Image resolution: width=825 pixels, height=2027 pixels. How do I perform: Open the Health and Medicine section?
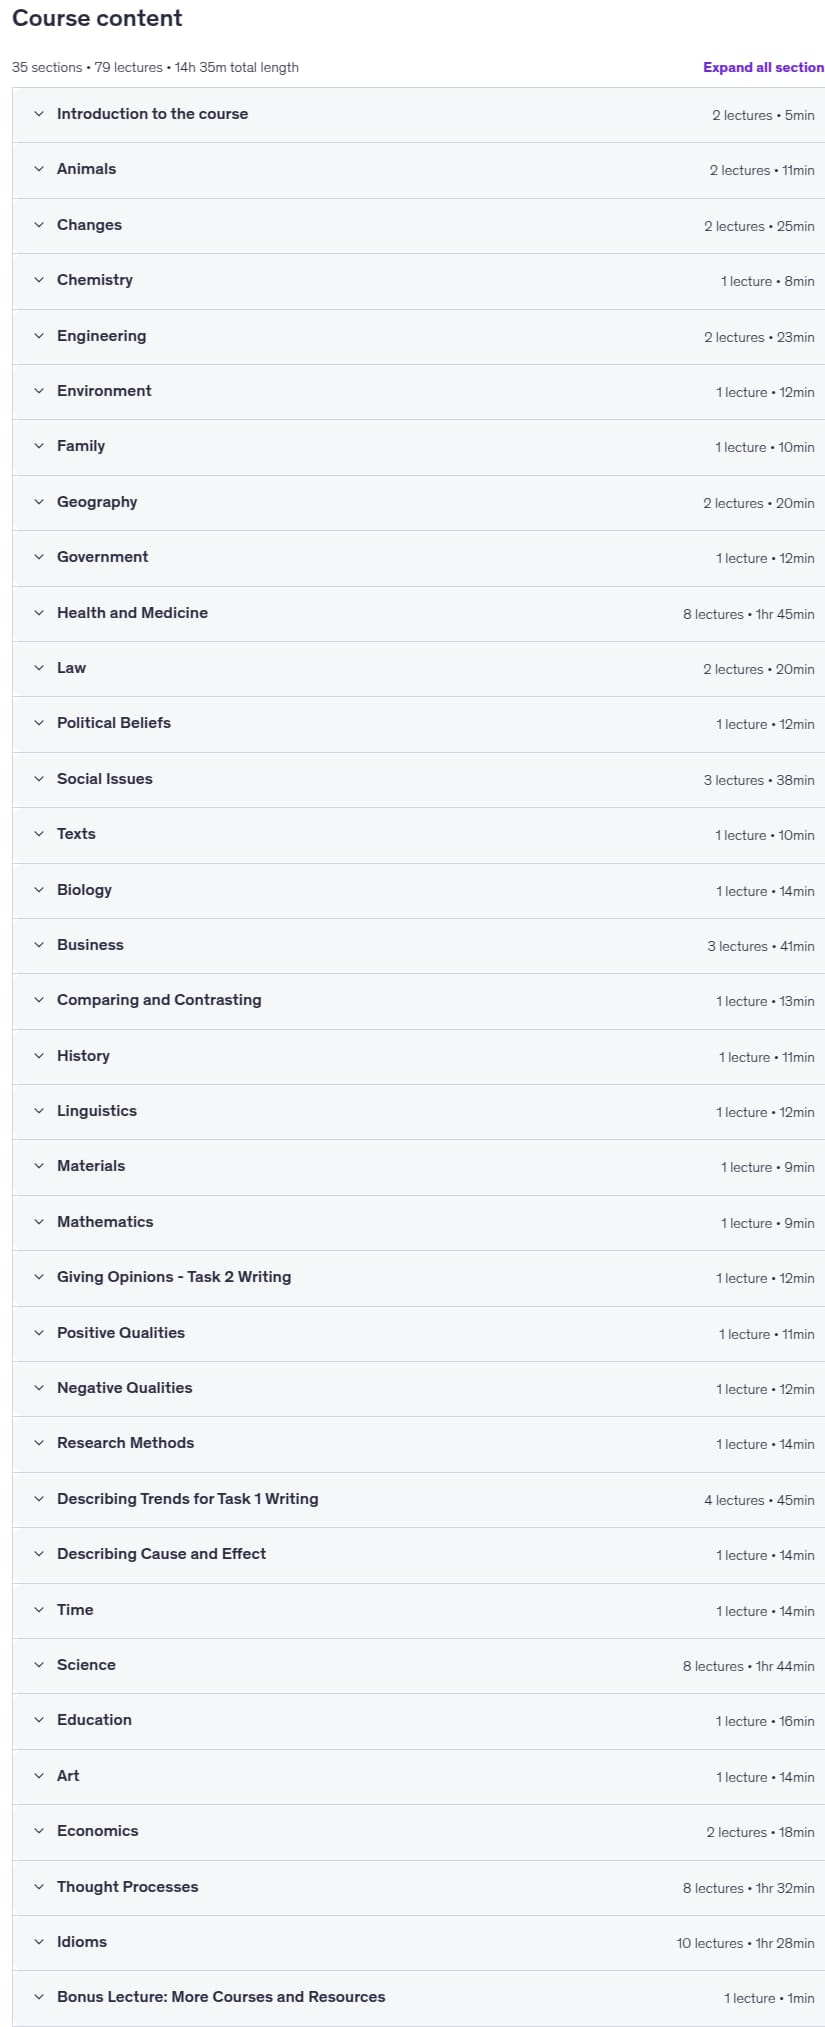click(418, 613)
